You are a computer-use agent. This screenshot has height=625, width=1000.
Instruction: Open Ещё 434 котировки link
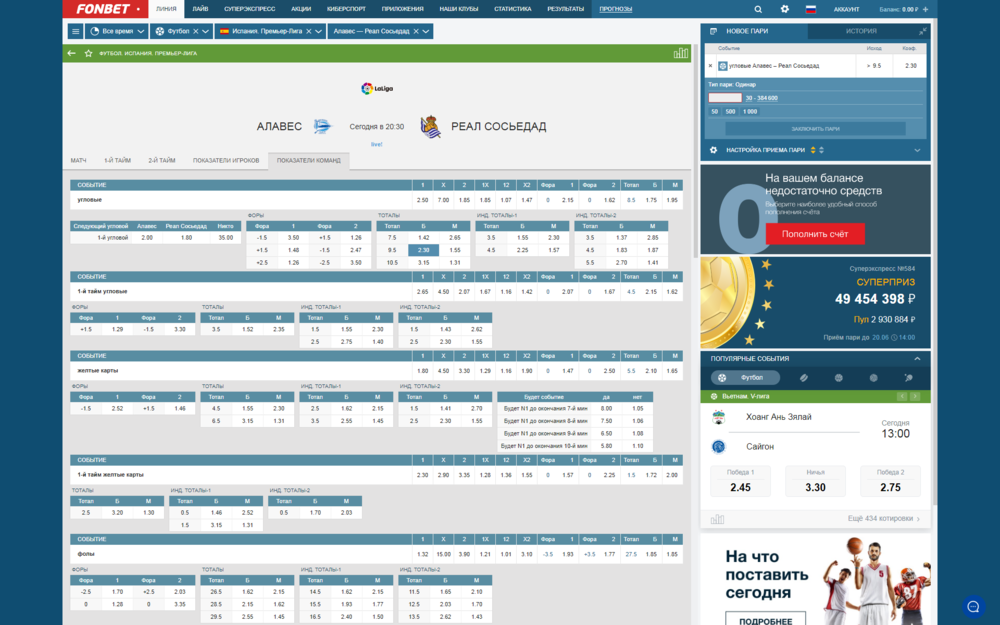[883, 518]
